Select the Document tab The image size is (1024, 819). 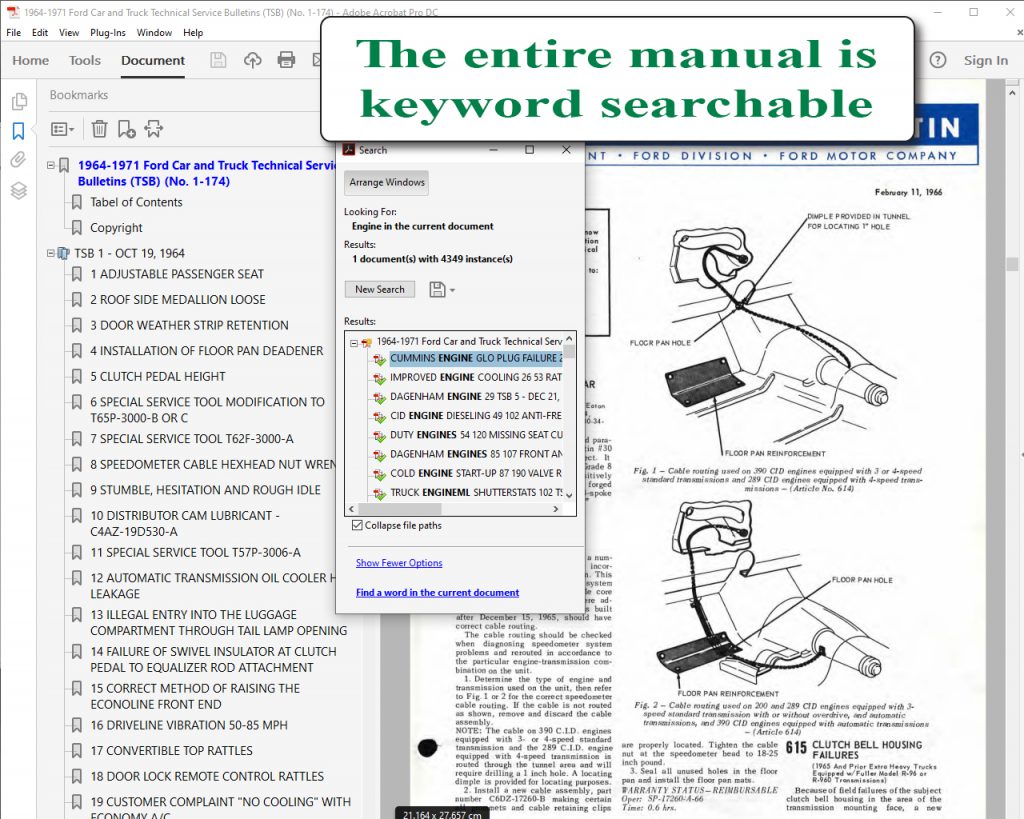point(153,60)
